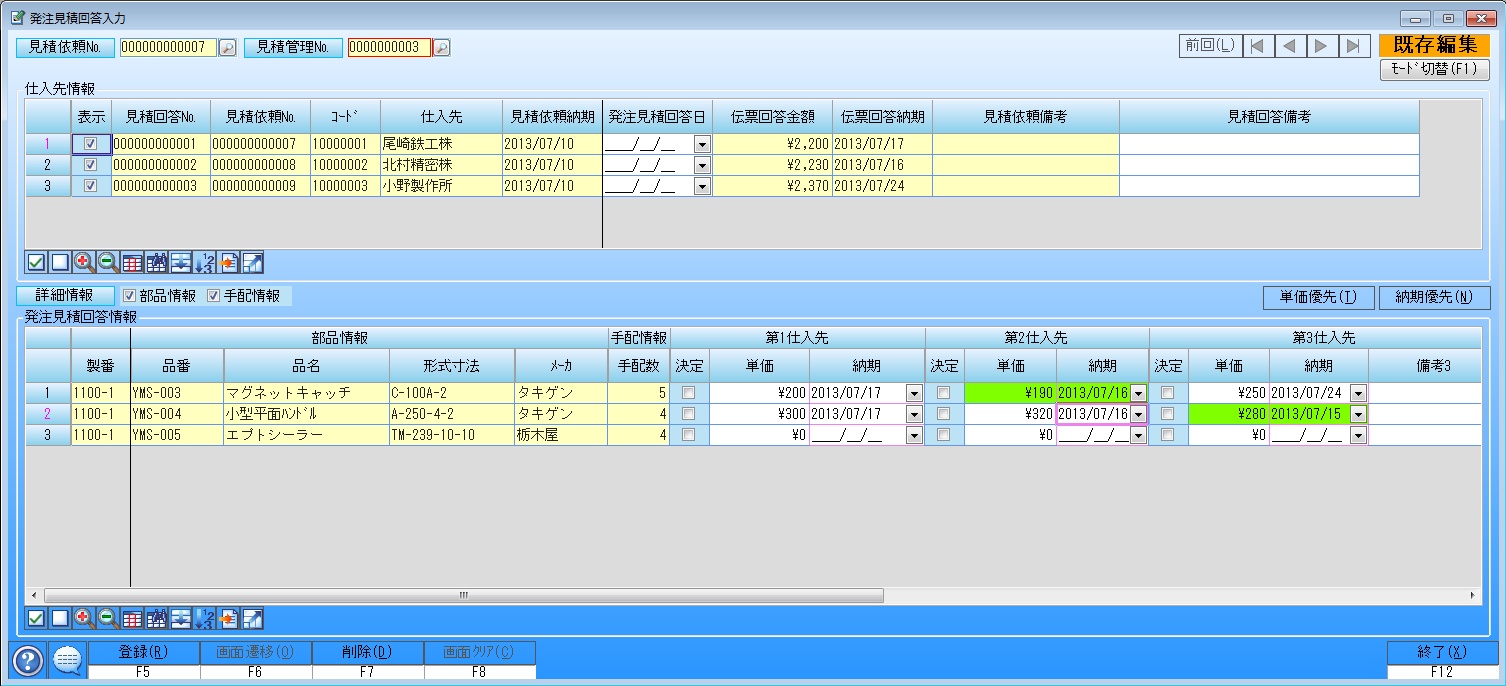Click the horizontal scrollbar of lower grid
Viewport: 1506px width, 686px height.
462,595
